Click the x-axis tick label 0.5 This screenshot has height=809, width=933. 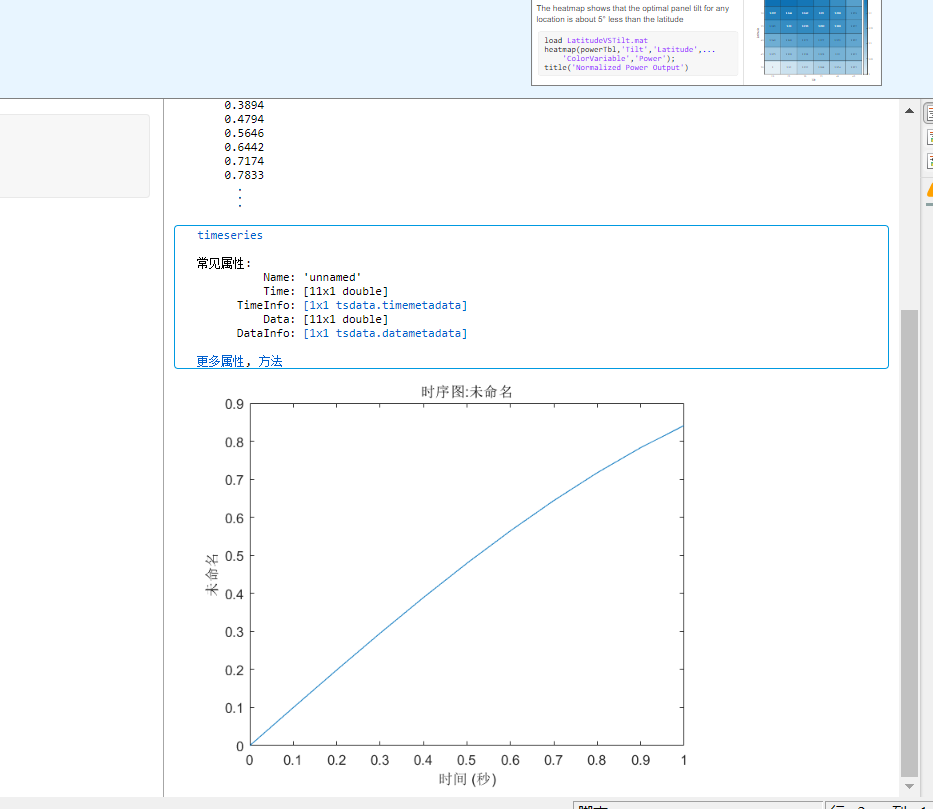point(466,760)
